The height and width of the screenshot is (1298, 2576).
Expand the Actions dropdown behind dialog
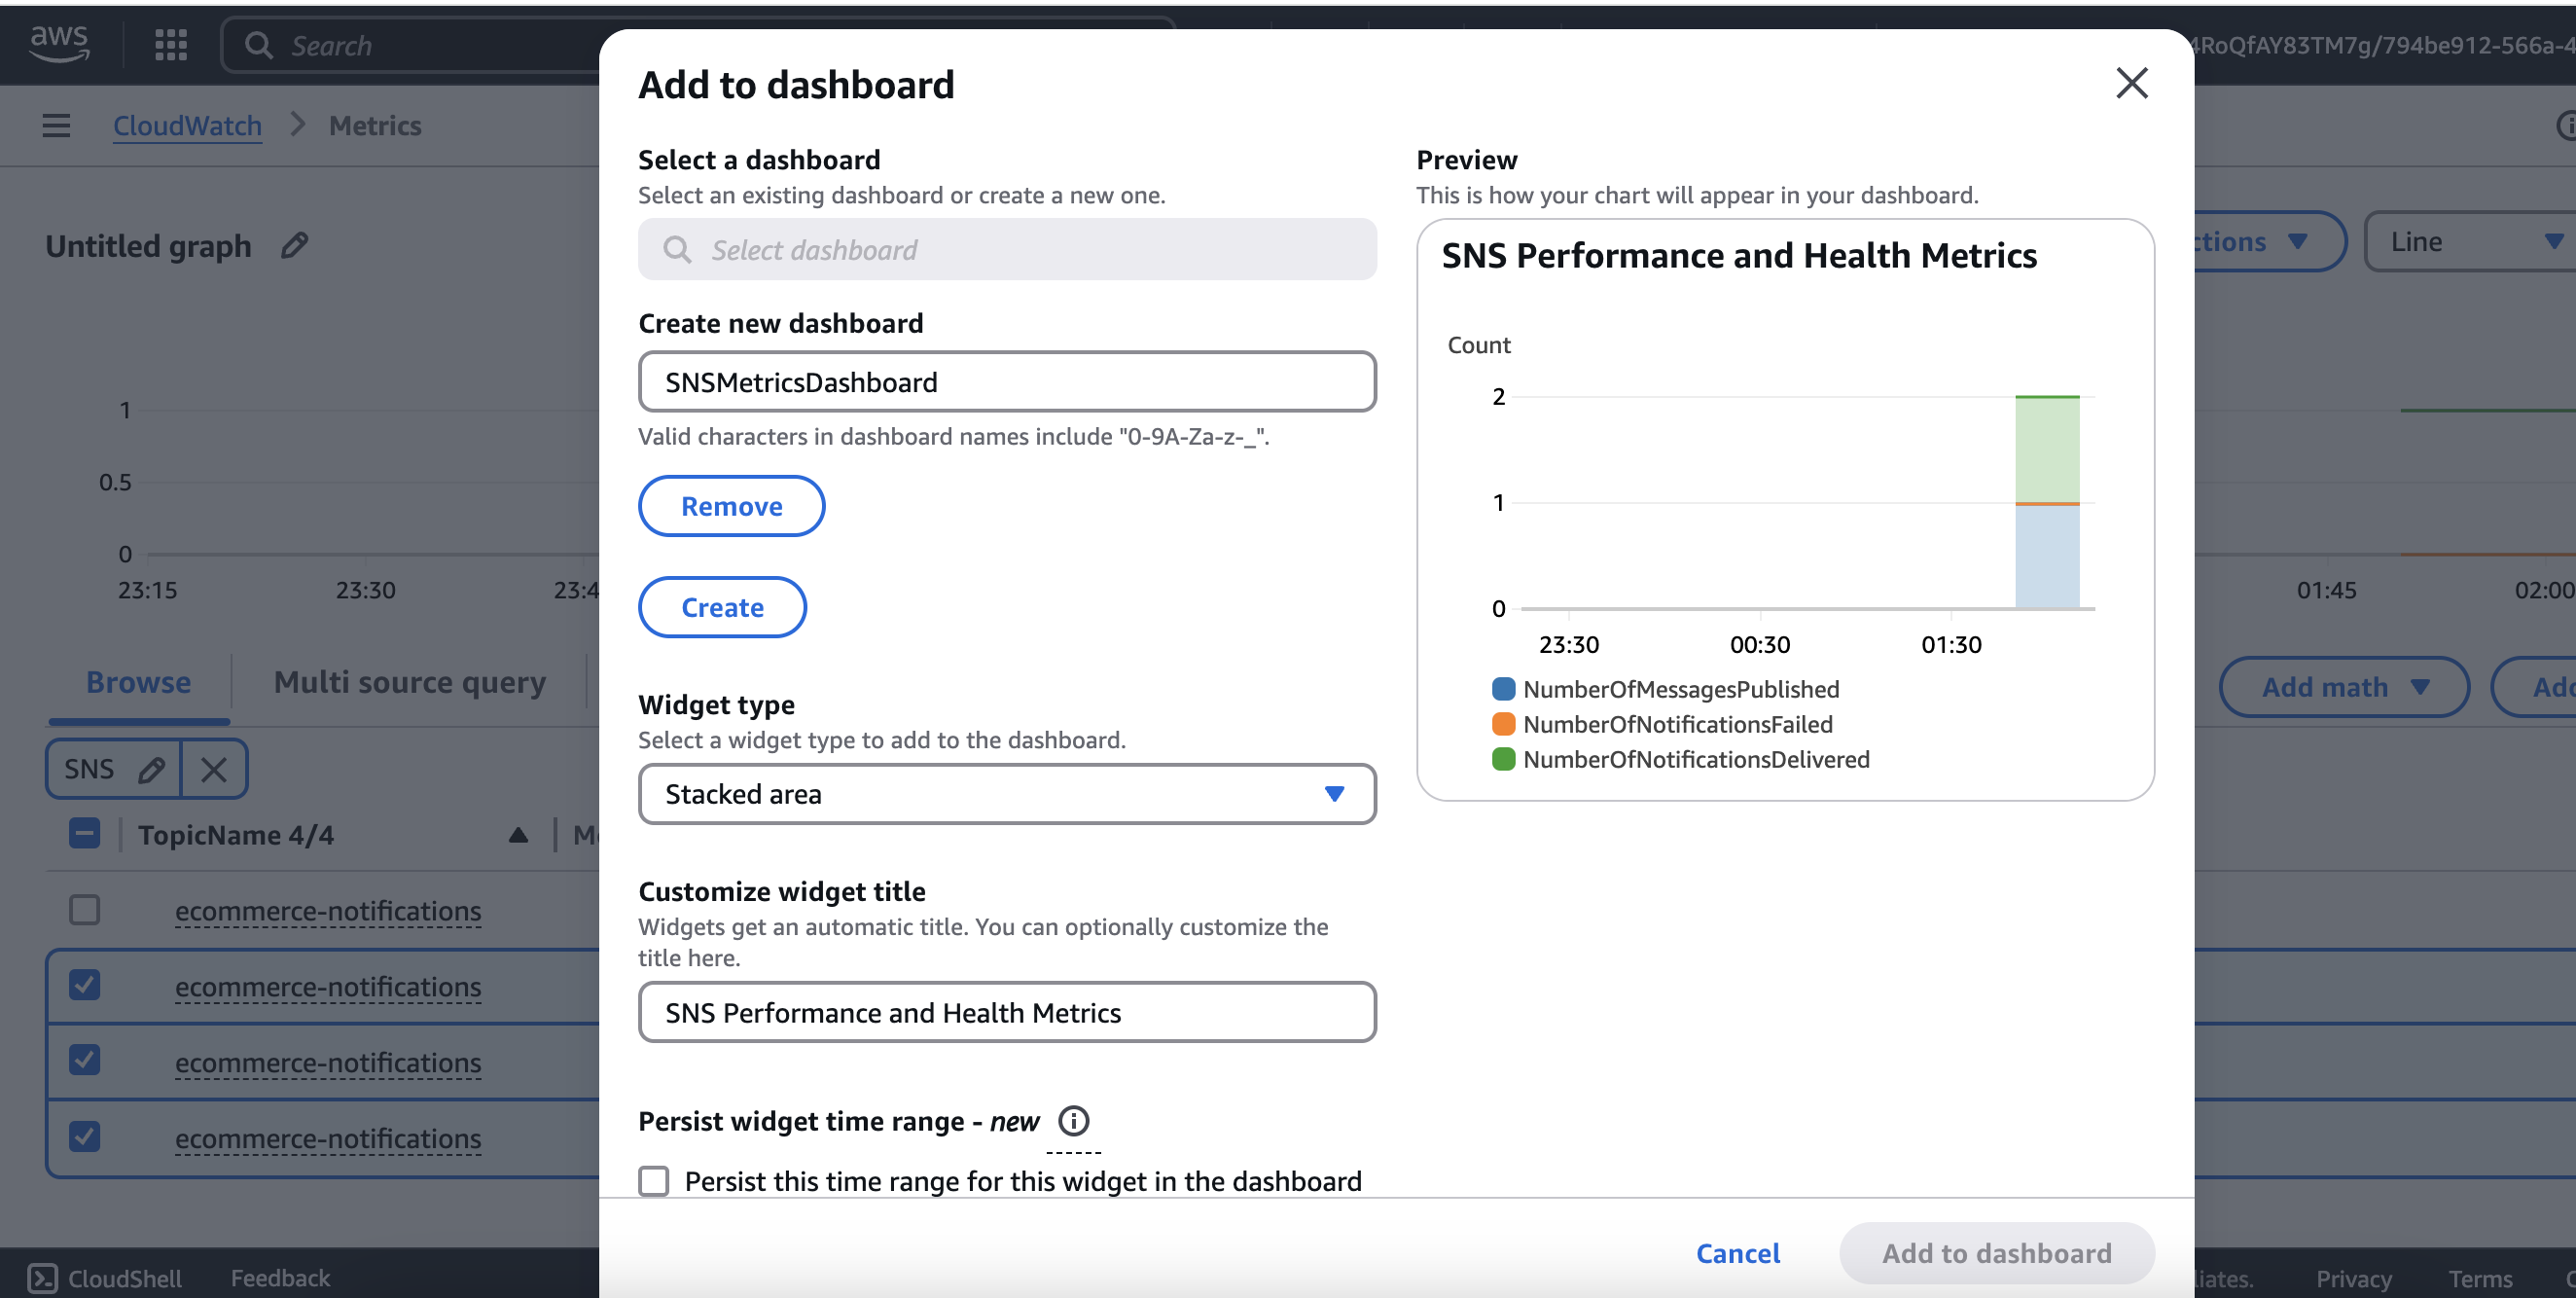pyautogui.click(x=2268, y=242)
